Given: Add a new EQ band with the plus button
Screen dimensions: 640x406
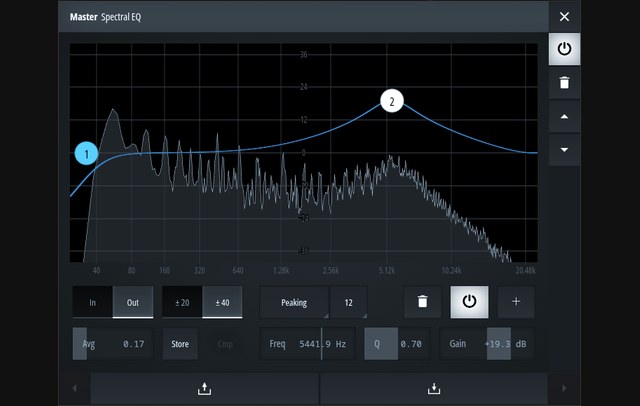Looking at the screenshot, I should pyautogui.click(x=516, y=302).
